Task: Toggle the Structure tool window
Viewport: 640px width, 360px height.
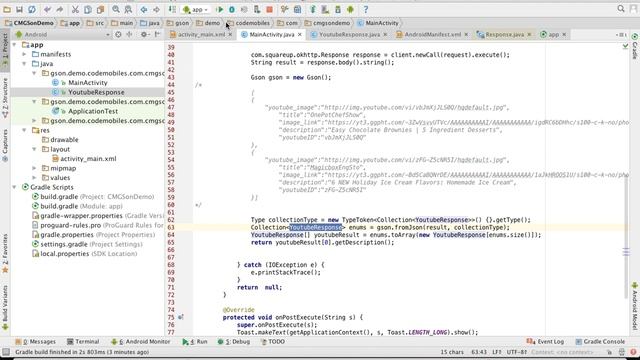Action: [x=5, y=98]
